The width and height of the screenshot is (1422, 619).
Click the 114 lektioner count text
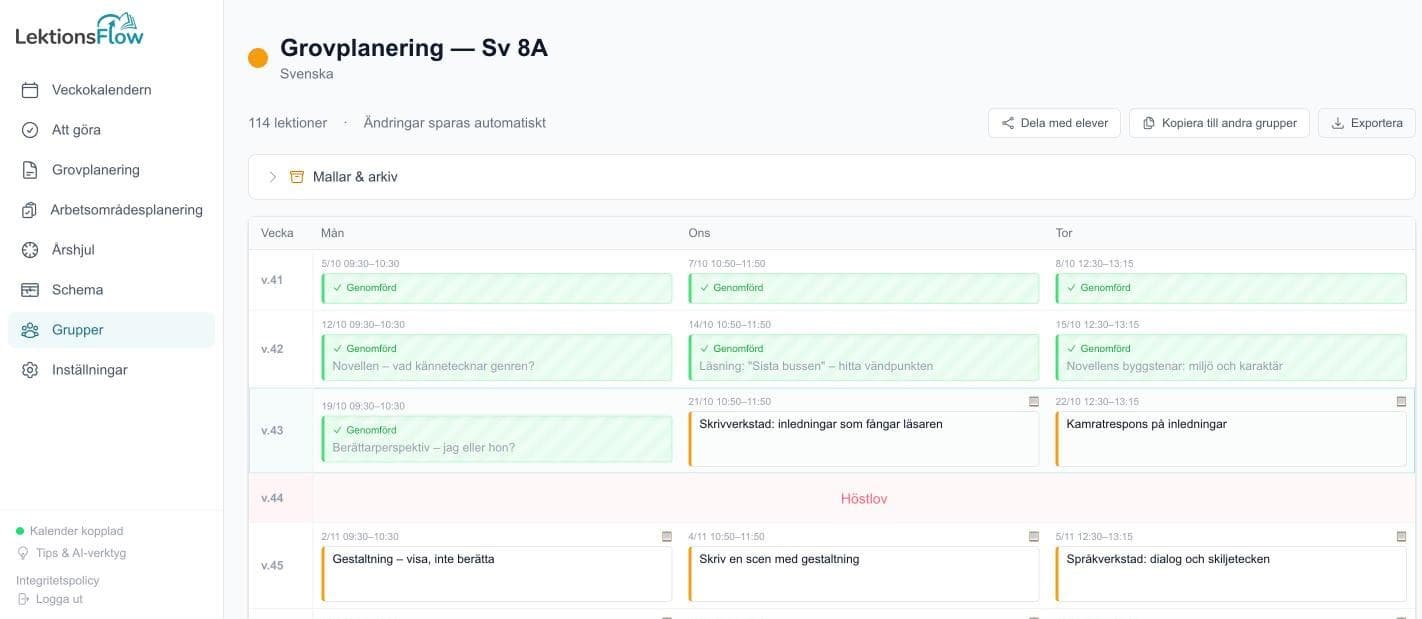click(x=288, y=123)
